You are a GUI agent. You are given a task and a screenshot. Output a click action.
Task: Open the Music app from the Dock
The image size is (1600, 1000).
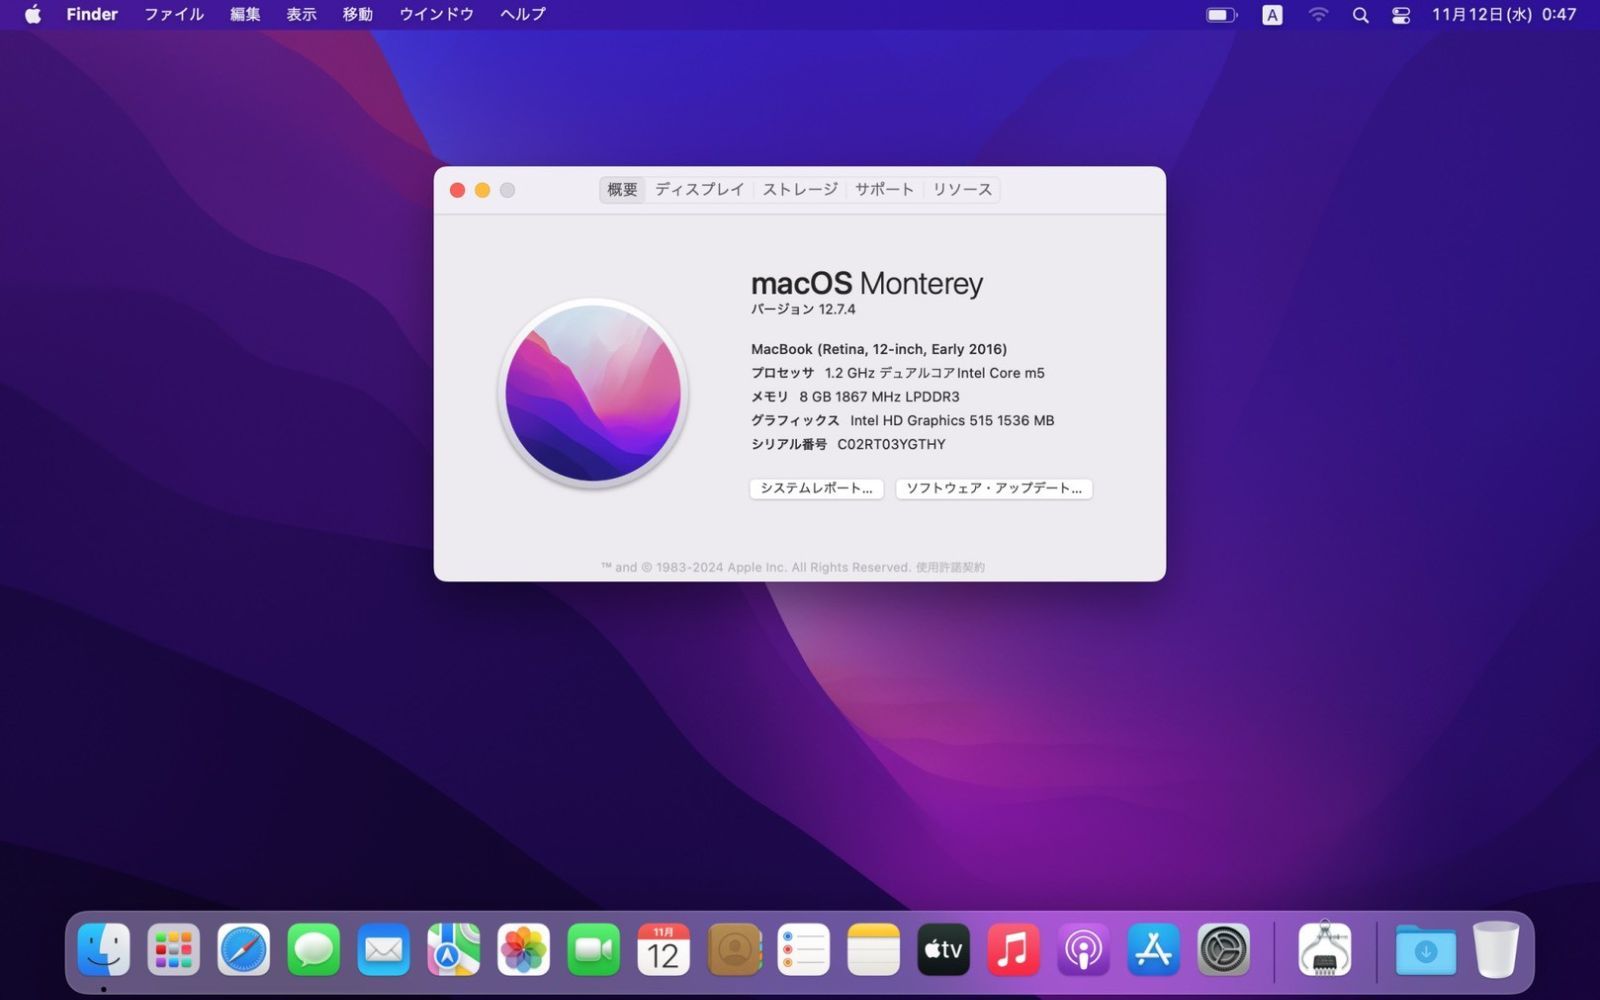tap(1013, 949)
